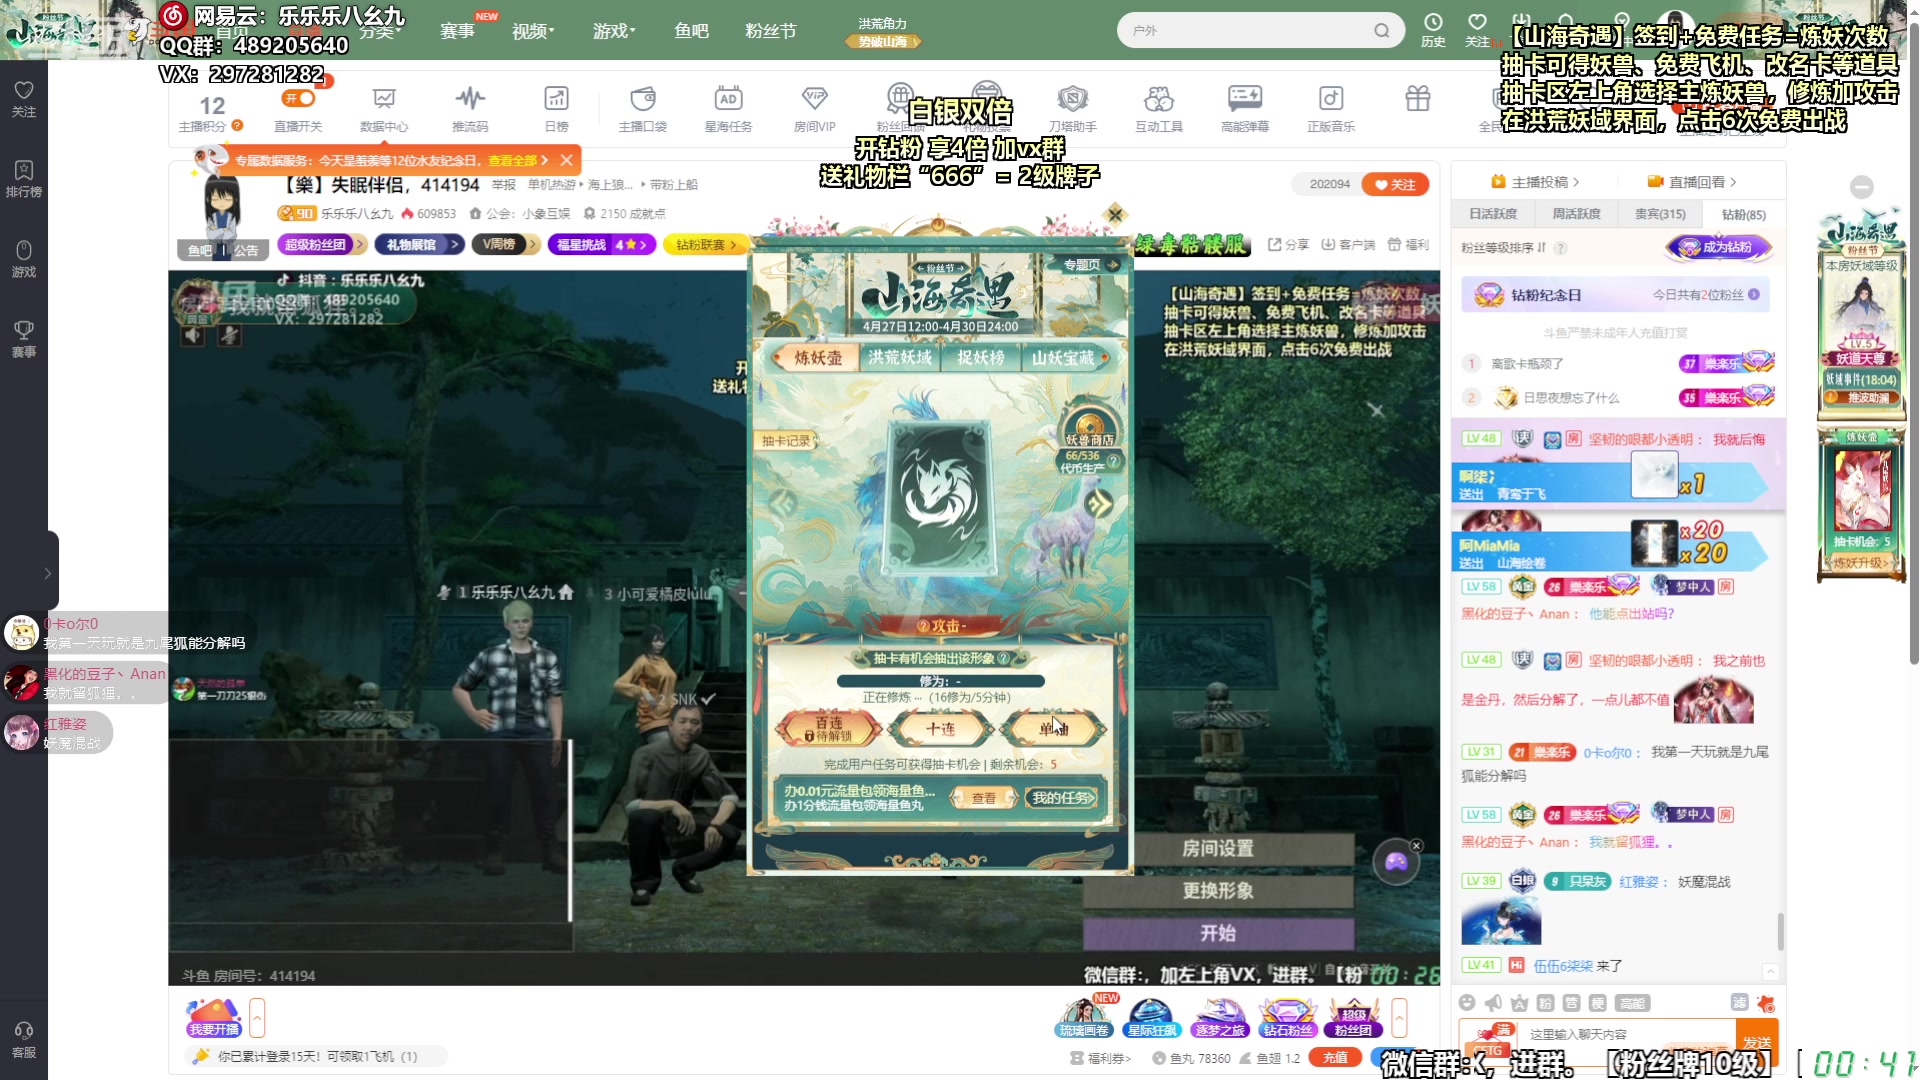
Task: Open 主播口袋 streamer pocket icon
Action: pos(642,108)
